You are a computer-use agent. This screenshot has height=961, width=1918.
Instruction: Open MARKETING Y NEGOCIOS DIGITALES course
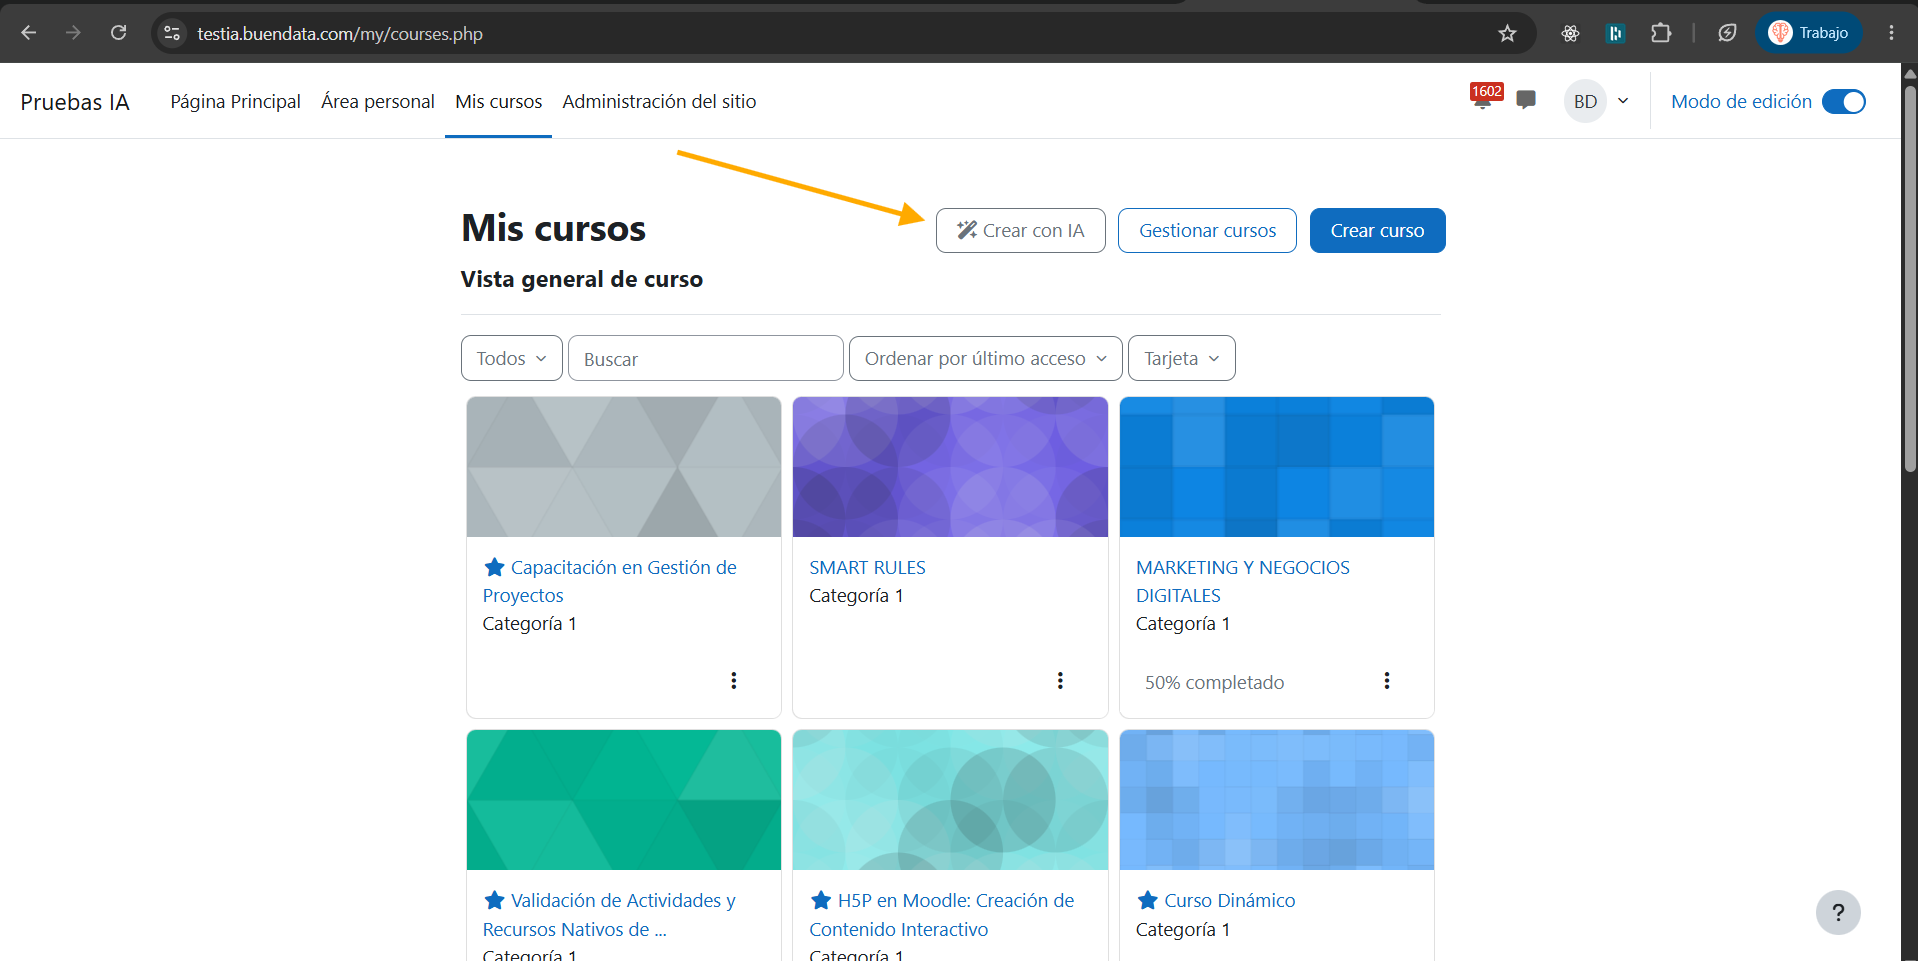(x=1242, y=581)
